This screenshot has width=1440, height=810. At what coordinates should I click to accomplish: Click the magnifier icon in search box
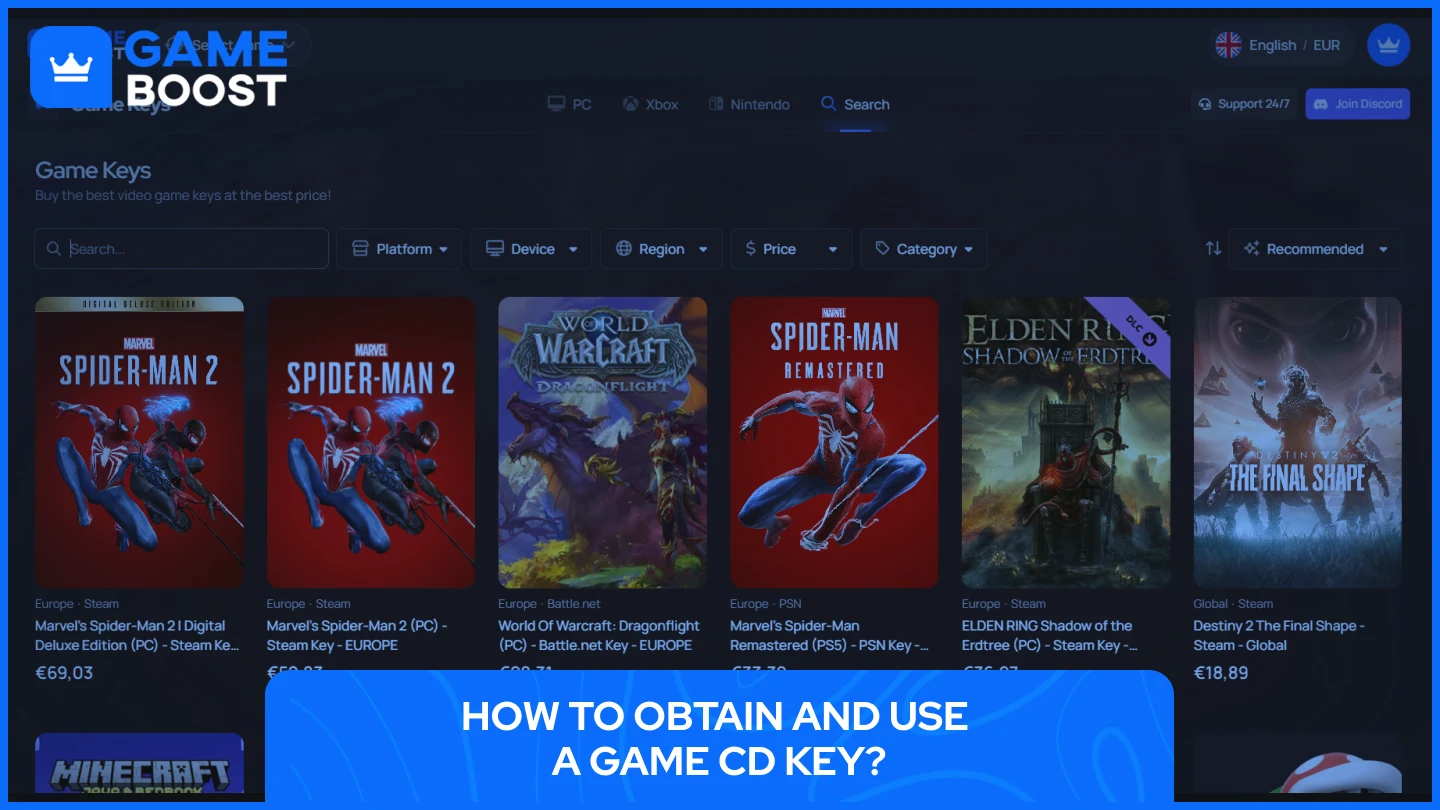click(53, 249)
